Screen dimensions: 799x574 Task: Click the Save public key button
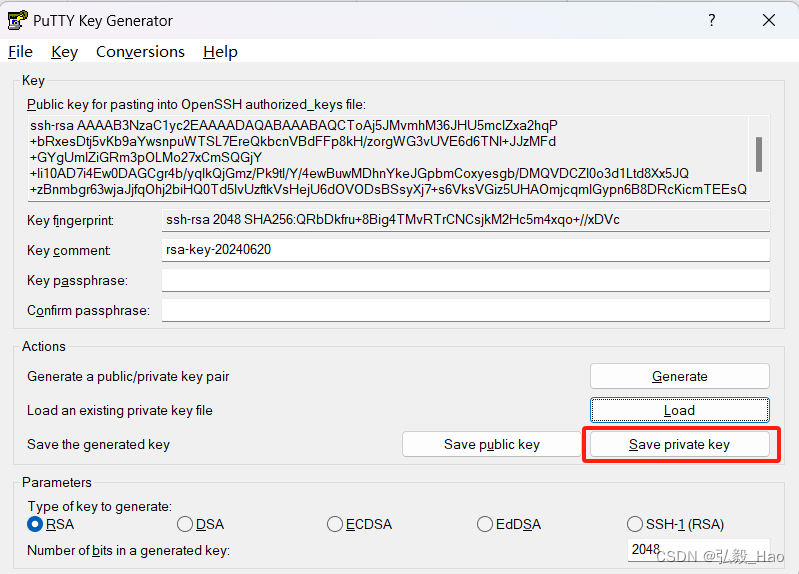pos(491,445)
